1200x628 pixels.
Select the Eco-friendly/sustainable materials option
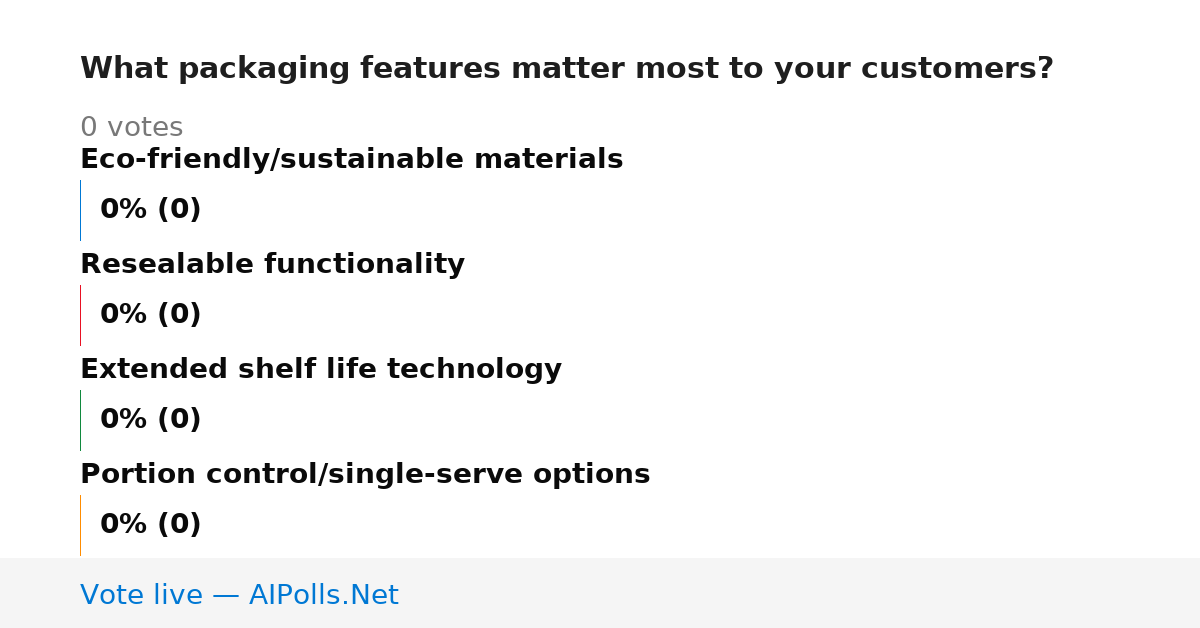click(351, 160)
